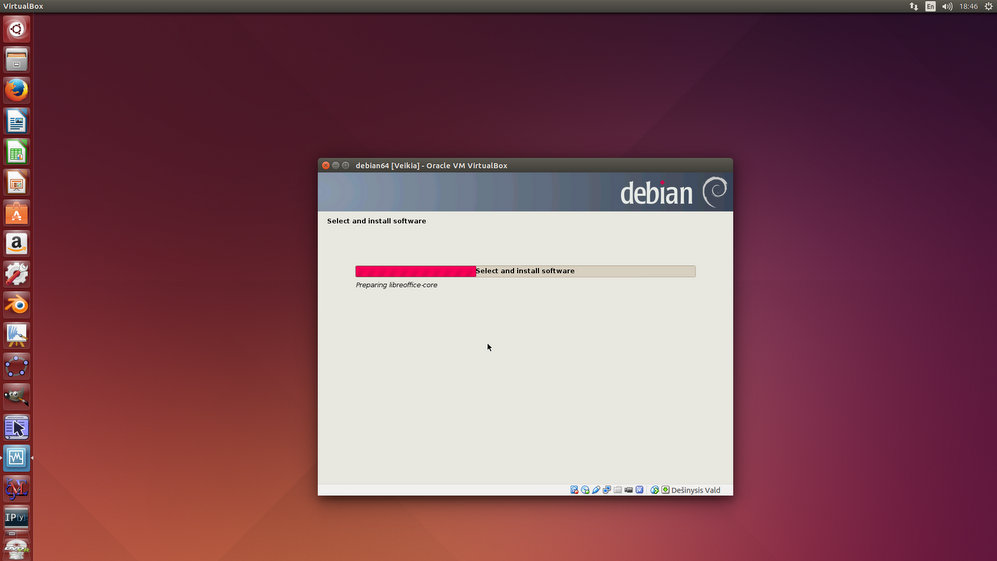The height and width of the screenshot is (561, 997).
Task: Open the network indicator menu in top panel
Action: (x=913, y=6)
